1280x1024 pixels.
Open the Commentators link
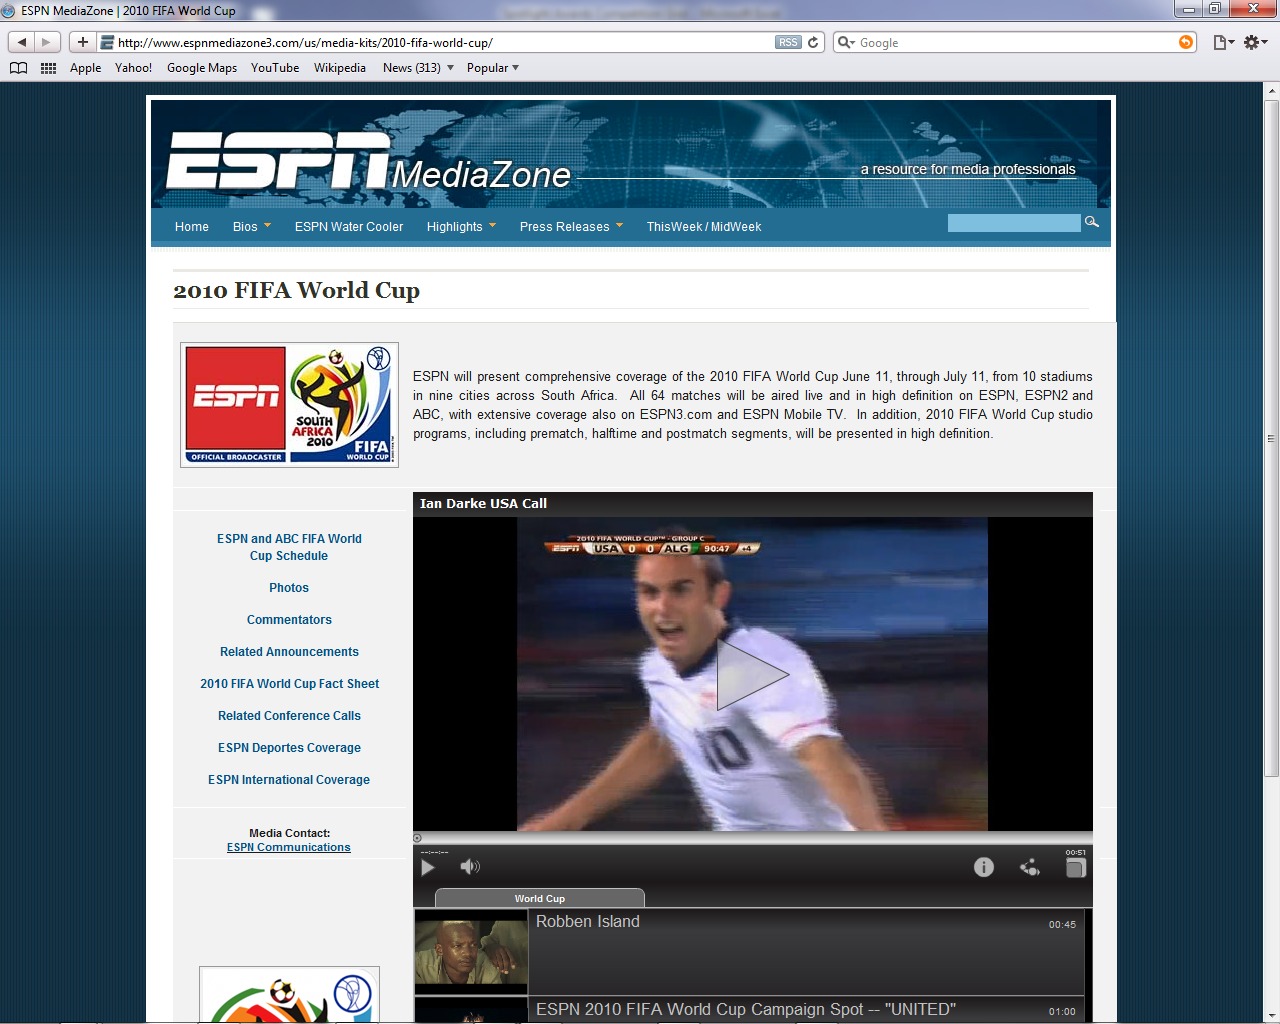[289, 620]
